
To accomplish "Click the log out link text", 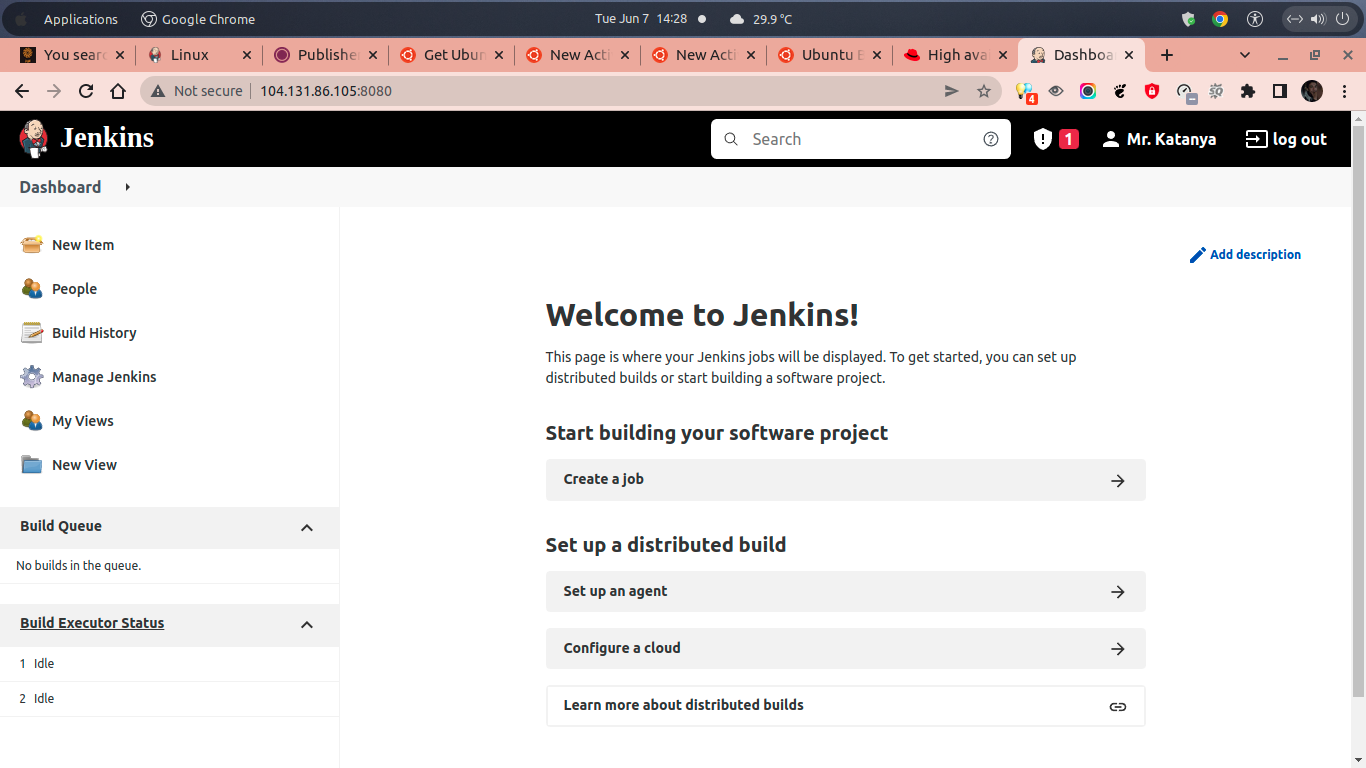I will point(1299,139).
